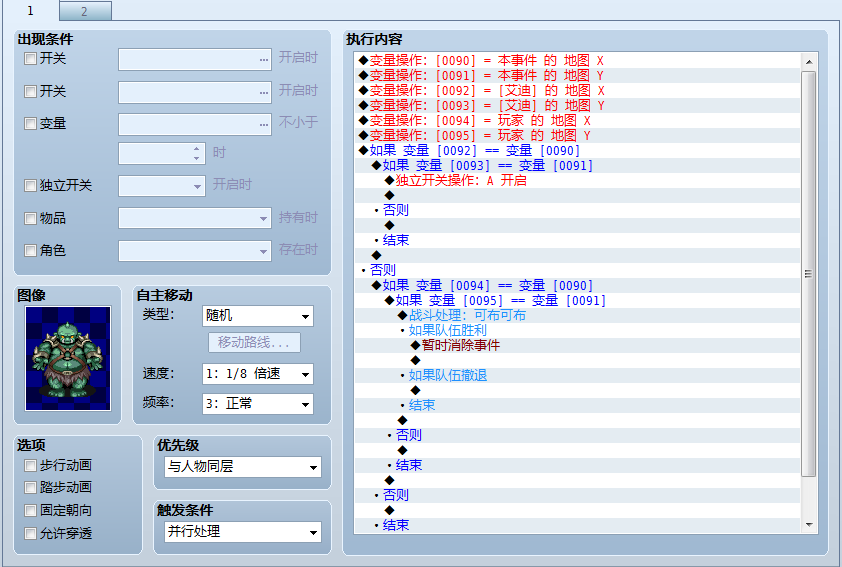Open the 变量 selector ellipsis button
842x567 pixels.
click(x=264, y=125)
